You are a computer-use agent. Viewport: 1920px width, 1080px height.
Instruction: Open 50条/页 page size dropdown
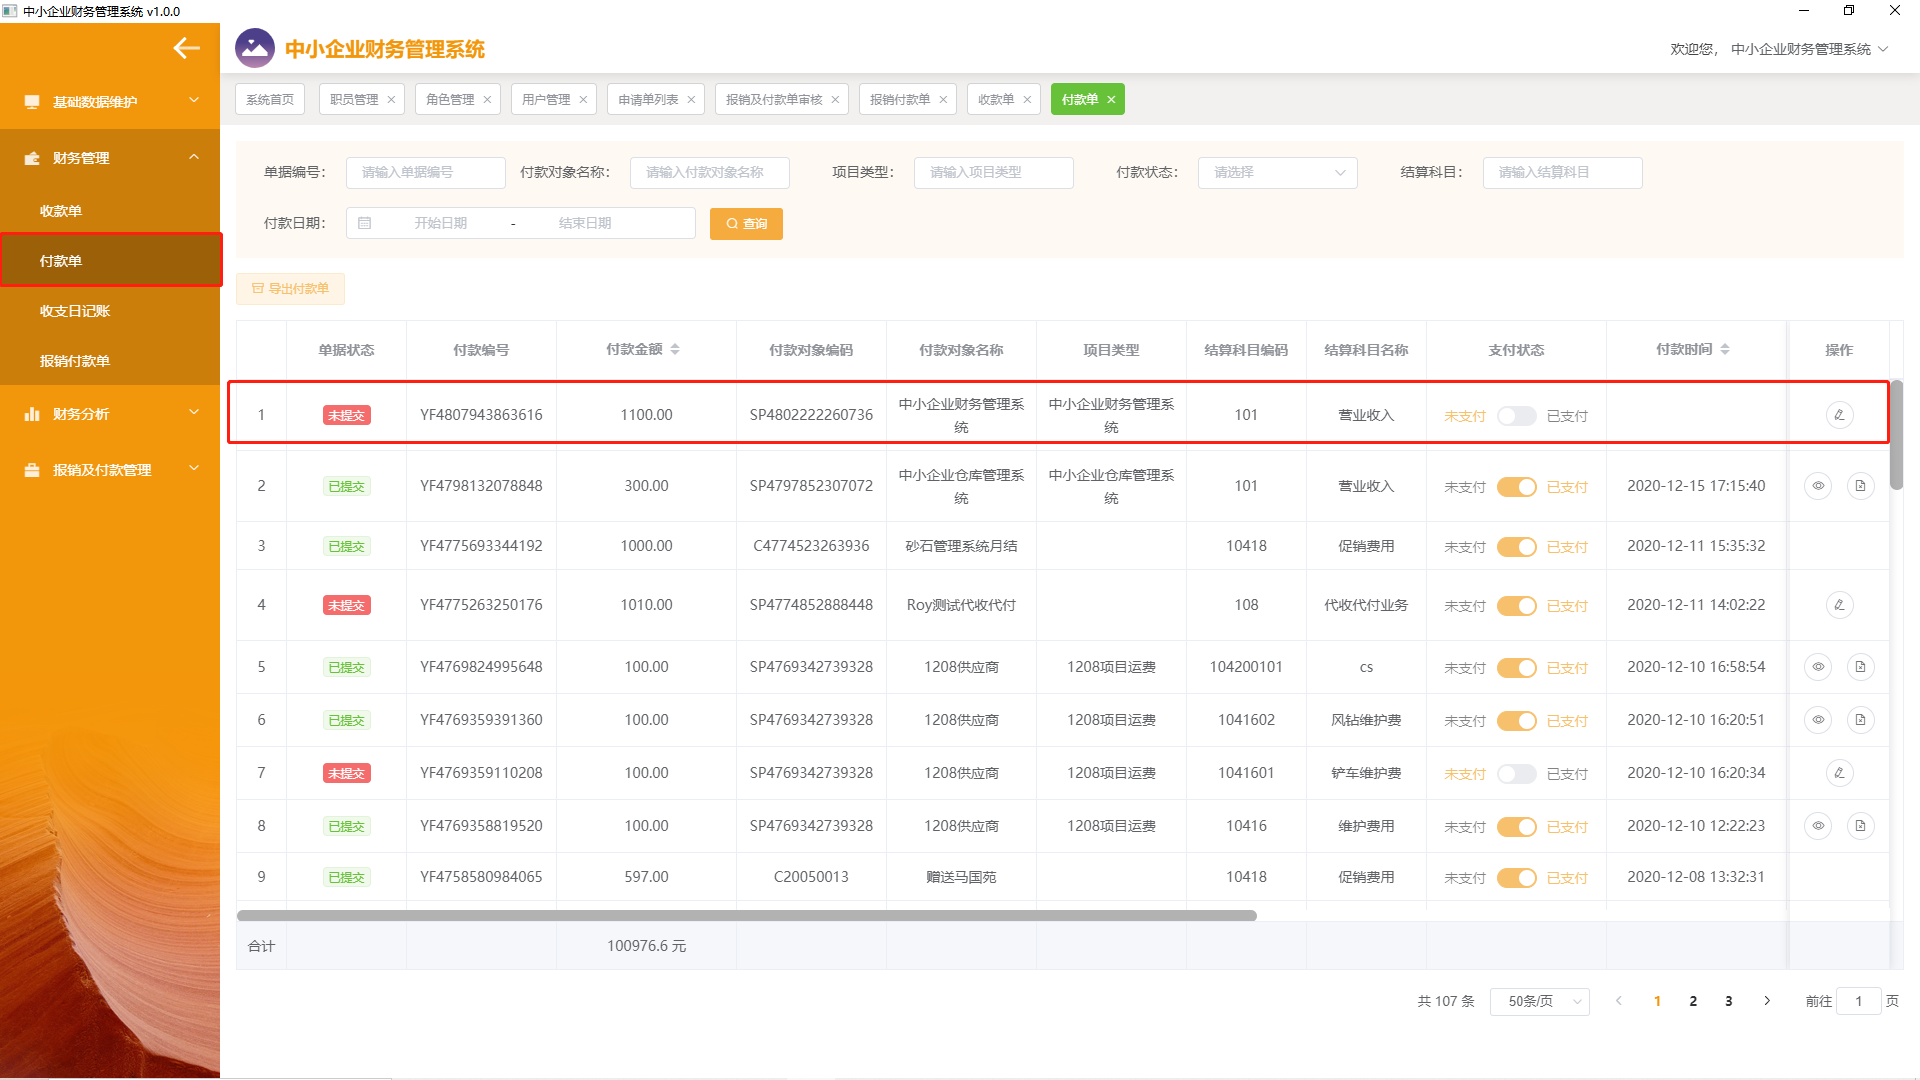coord(1539,1001)
